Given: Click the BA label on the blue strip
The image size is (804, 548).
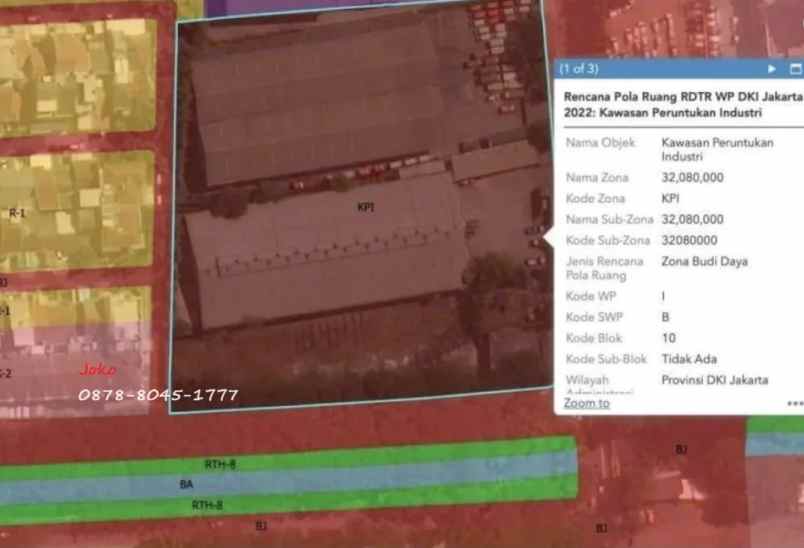Looking at the screenshot, I should pyautogui.click(x=186, y=484).
